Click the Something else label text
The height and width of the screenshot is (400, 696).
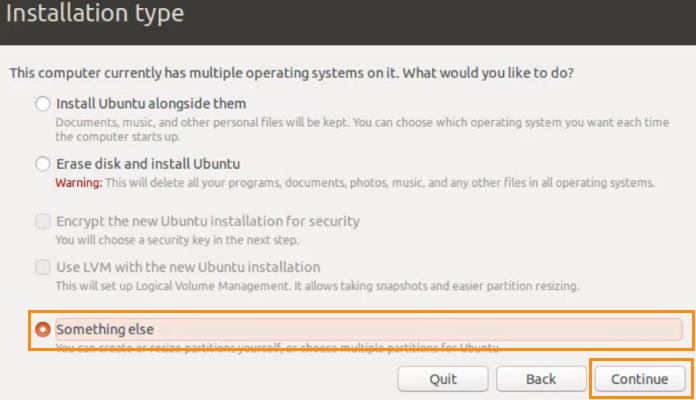point(105,329)
